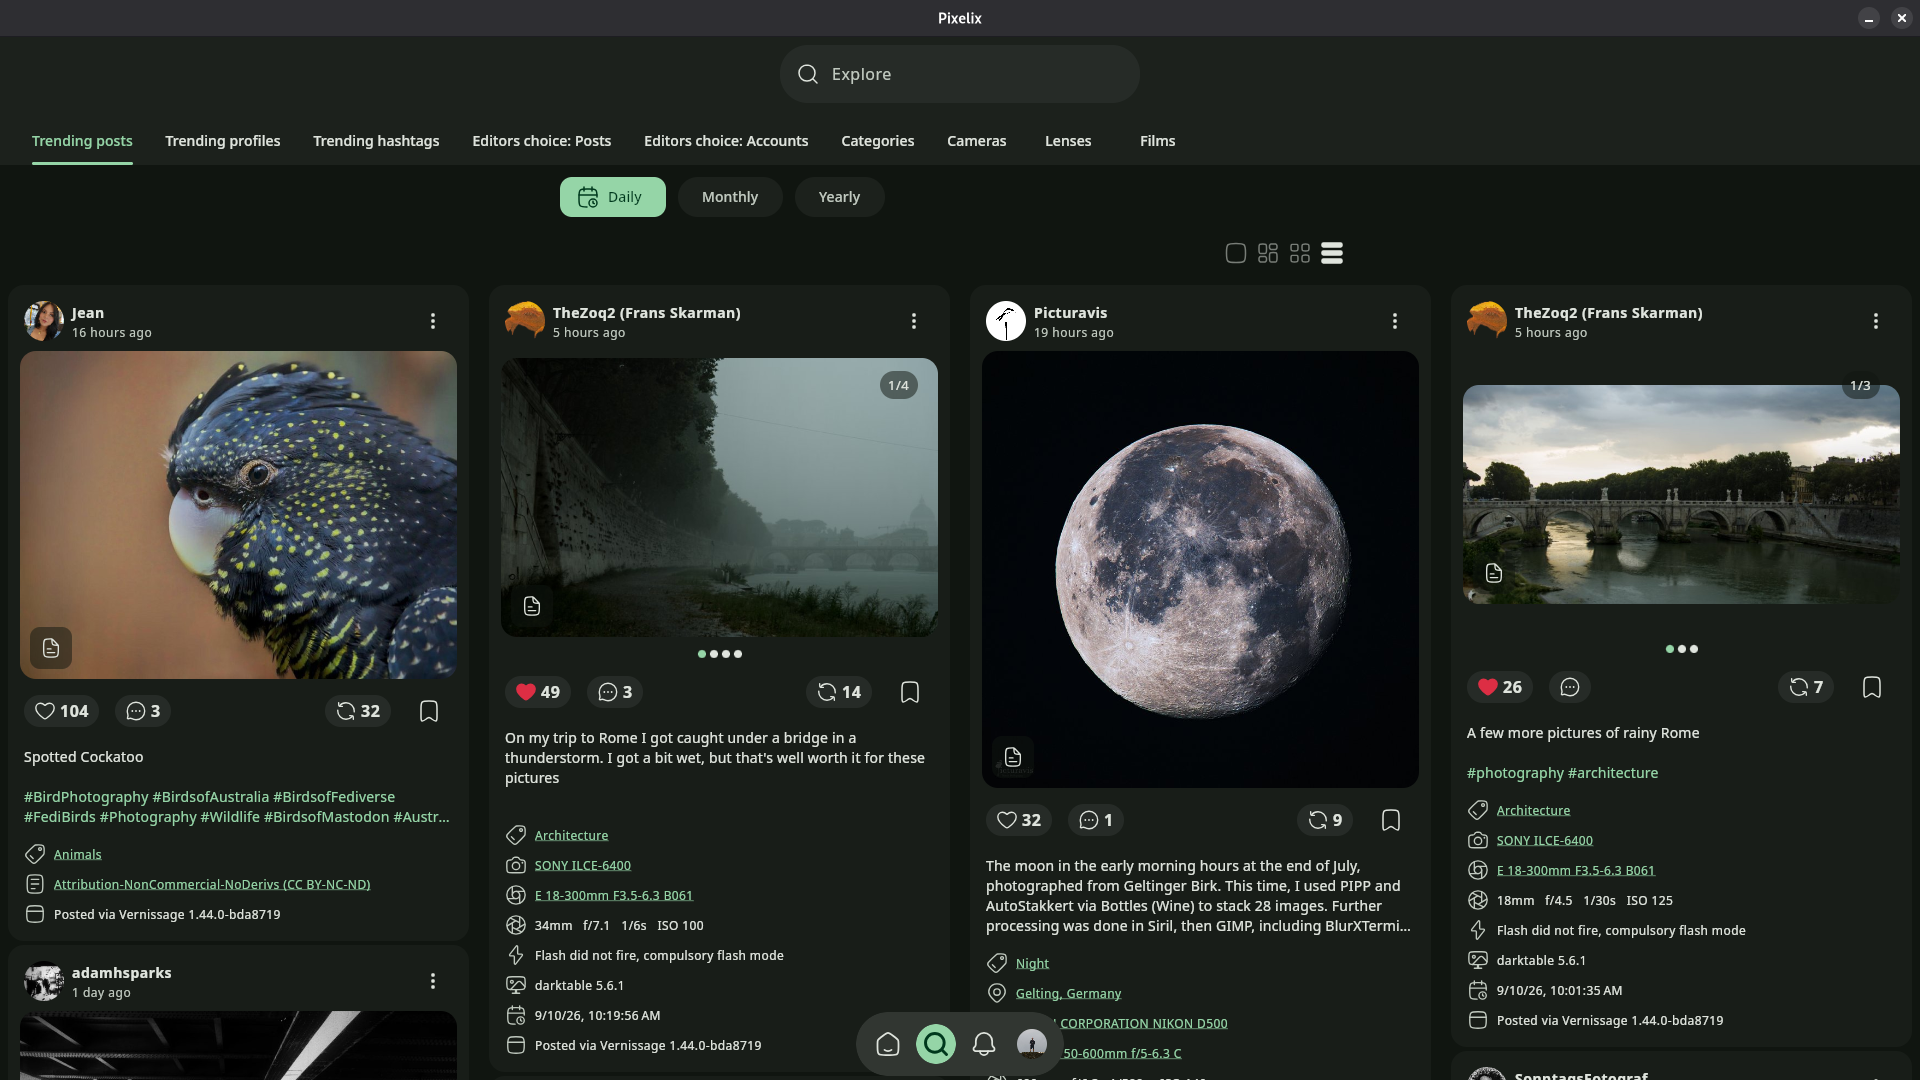Switch to Trending hashtags tab

click(x=376, y=141)
